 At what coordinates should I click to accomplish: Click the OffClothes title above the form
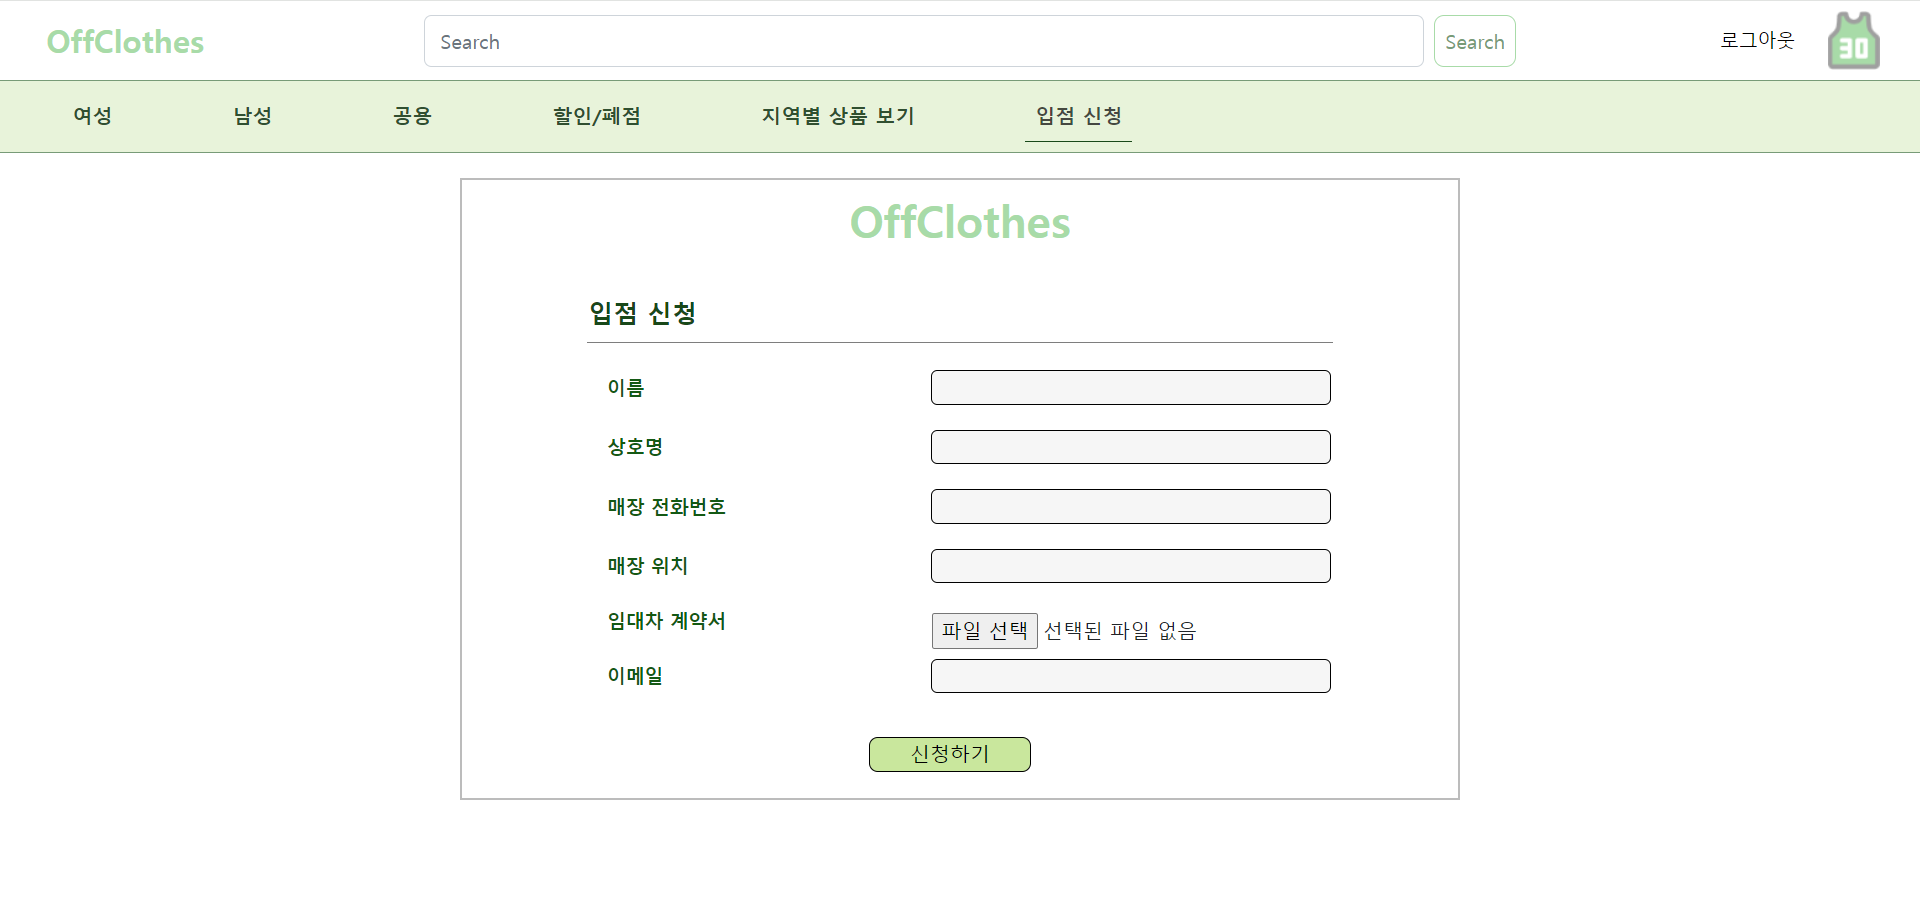pos(959,222)
